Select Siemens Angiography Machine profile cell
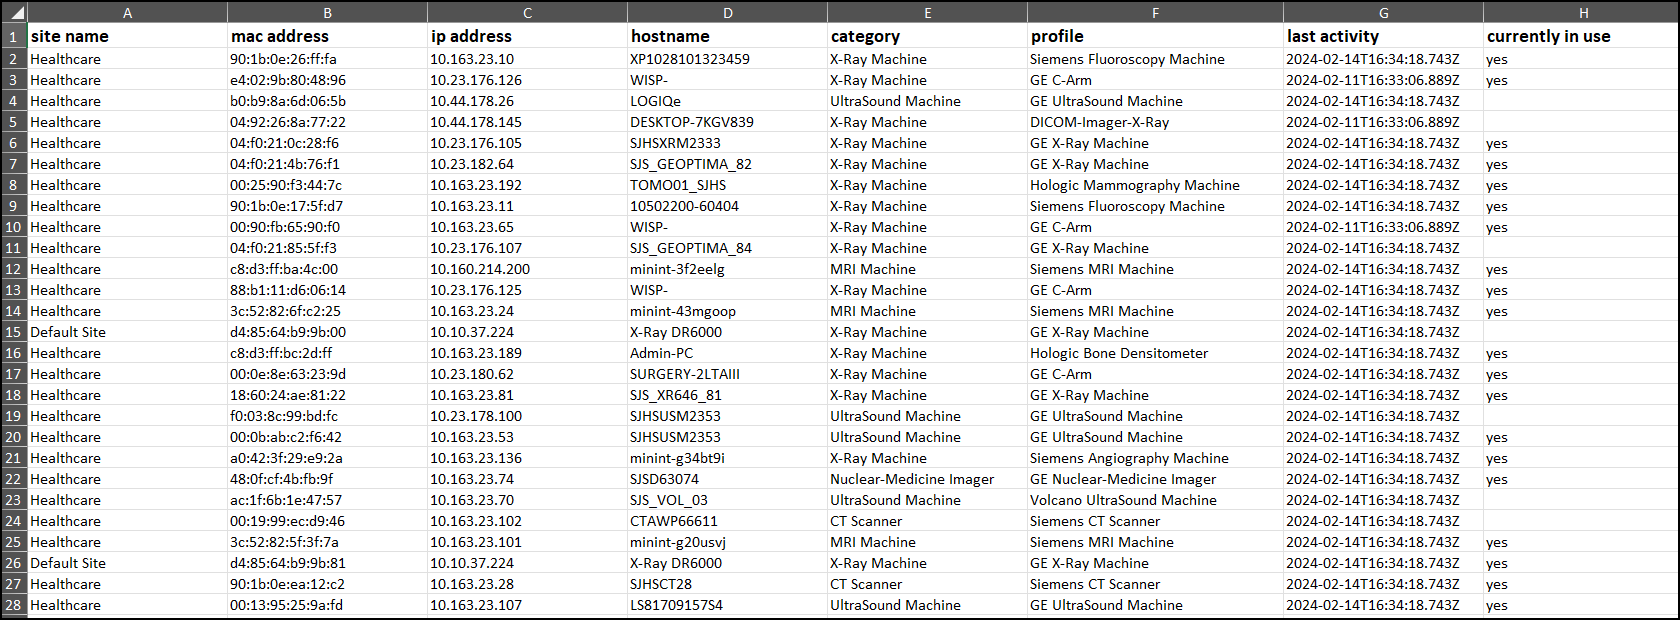This screenshot has width=1680, height=620. (x=1156, y=458)
